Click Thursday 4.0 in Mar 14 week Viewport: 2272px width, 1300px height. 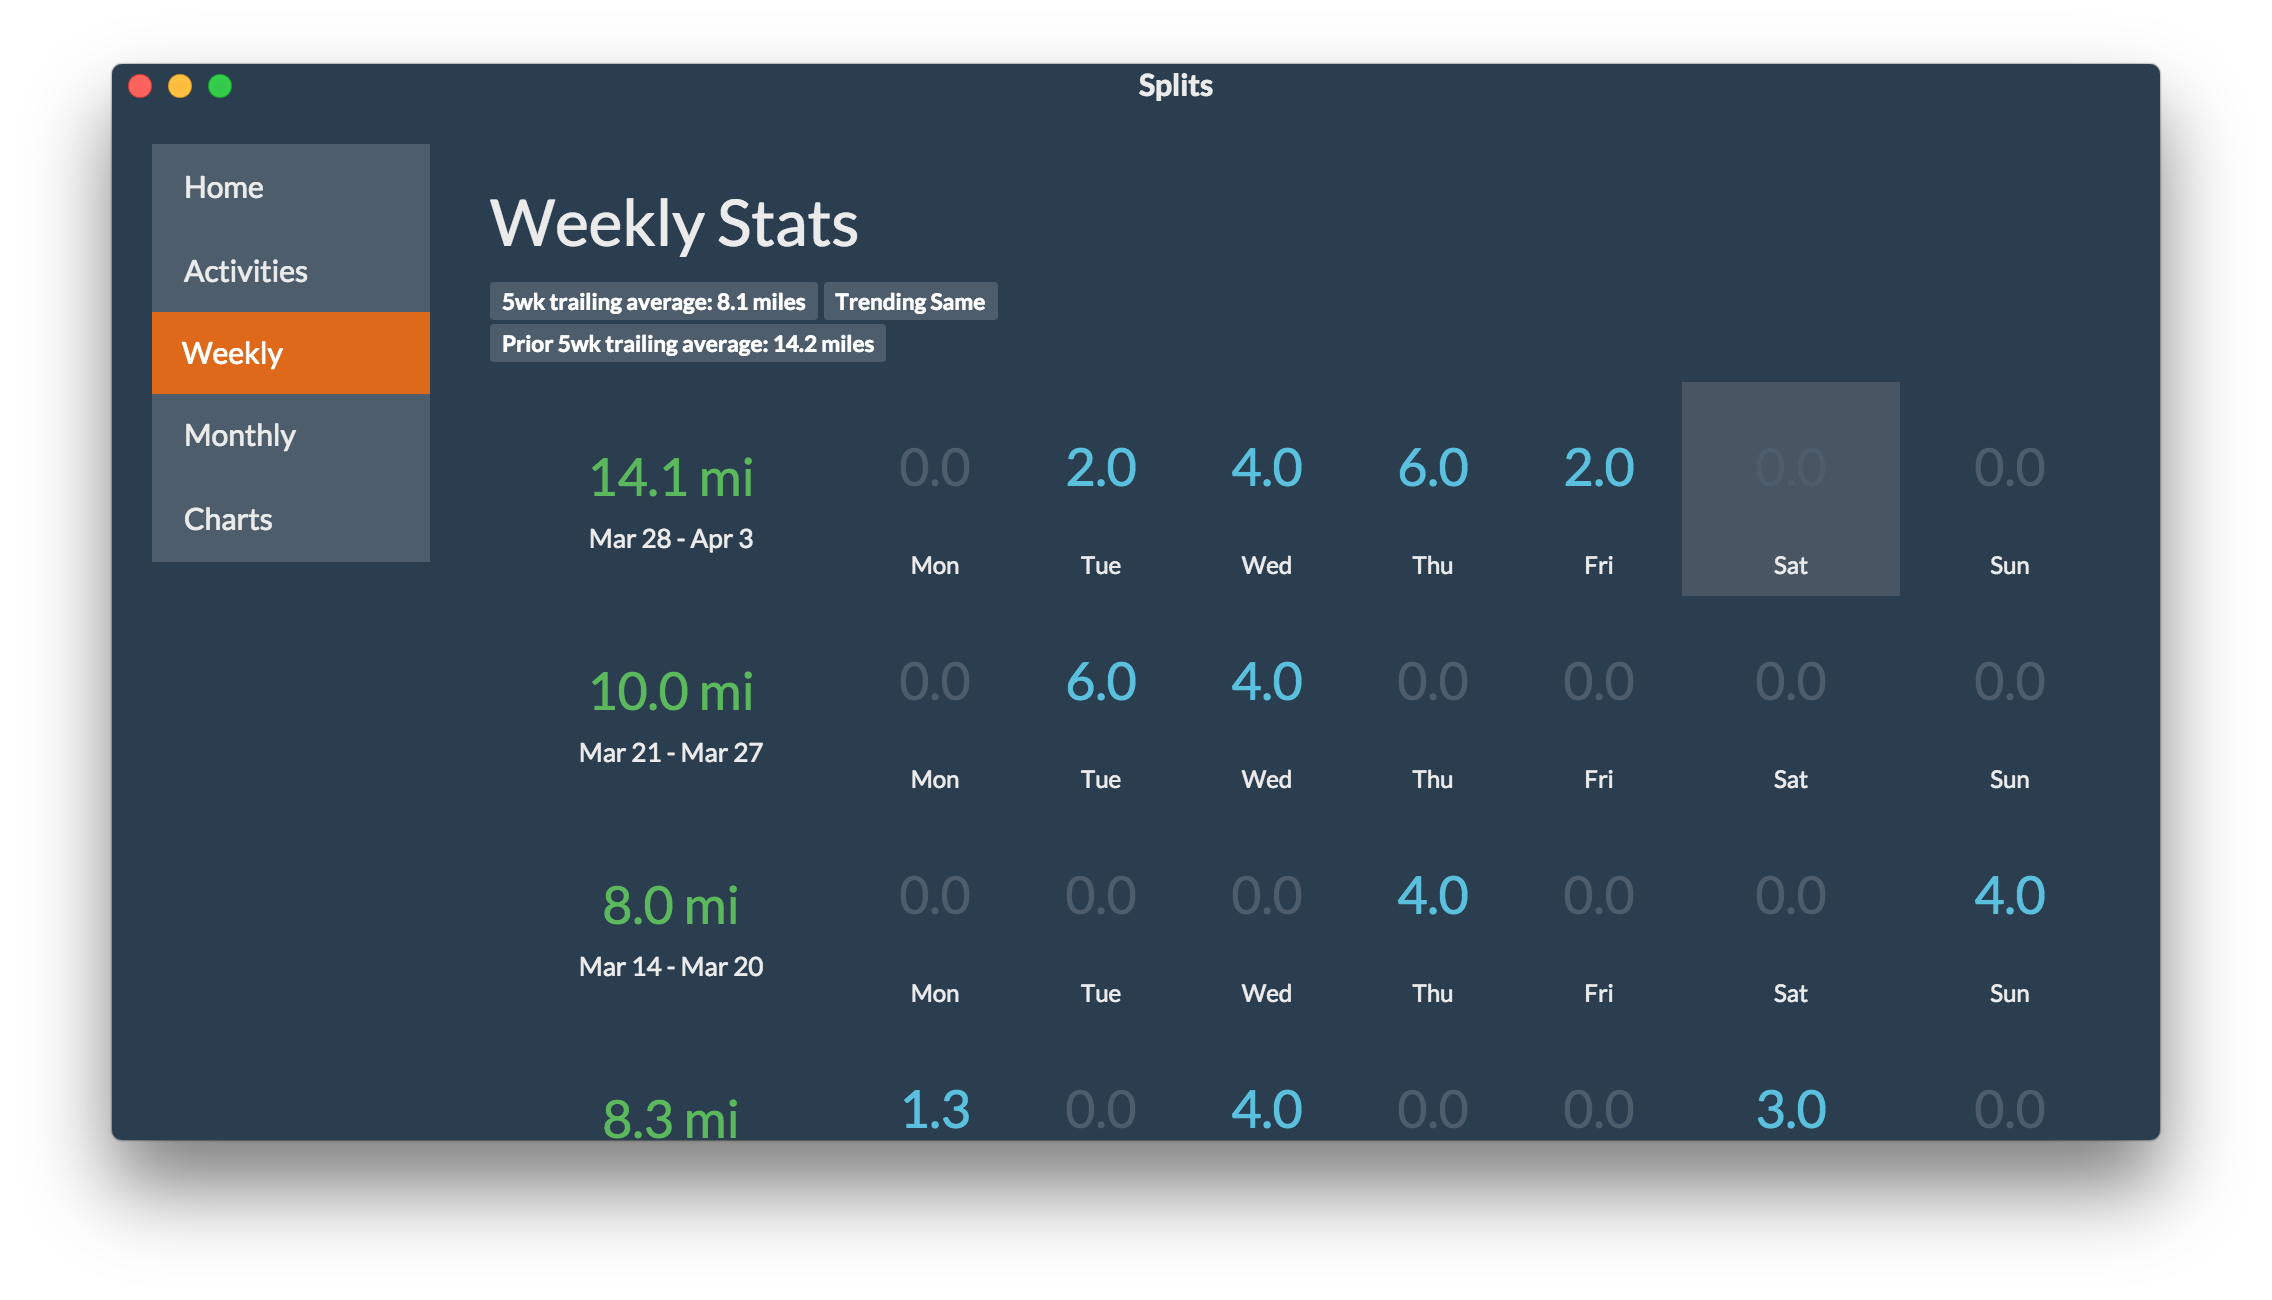pyautogui.click(x=1432, y=896)
